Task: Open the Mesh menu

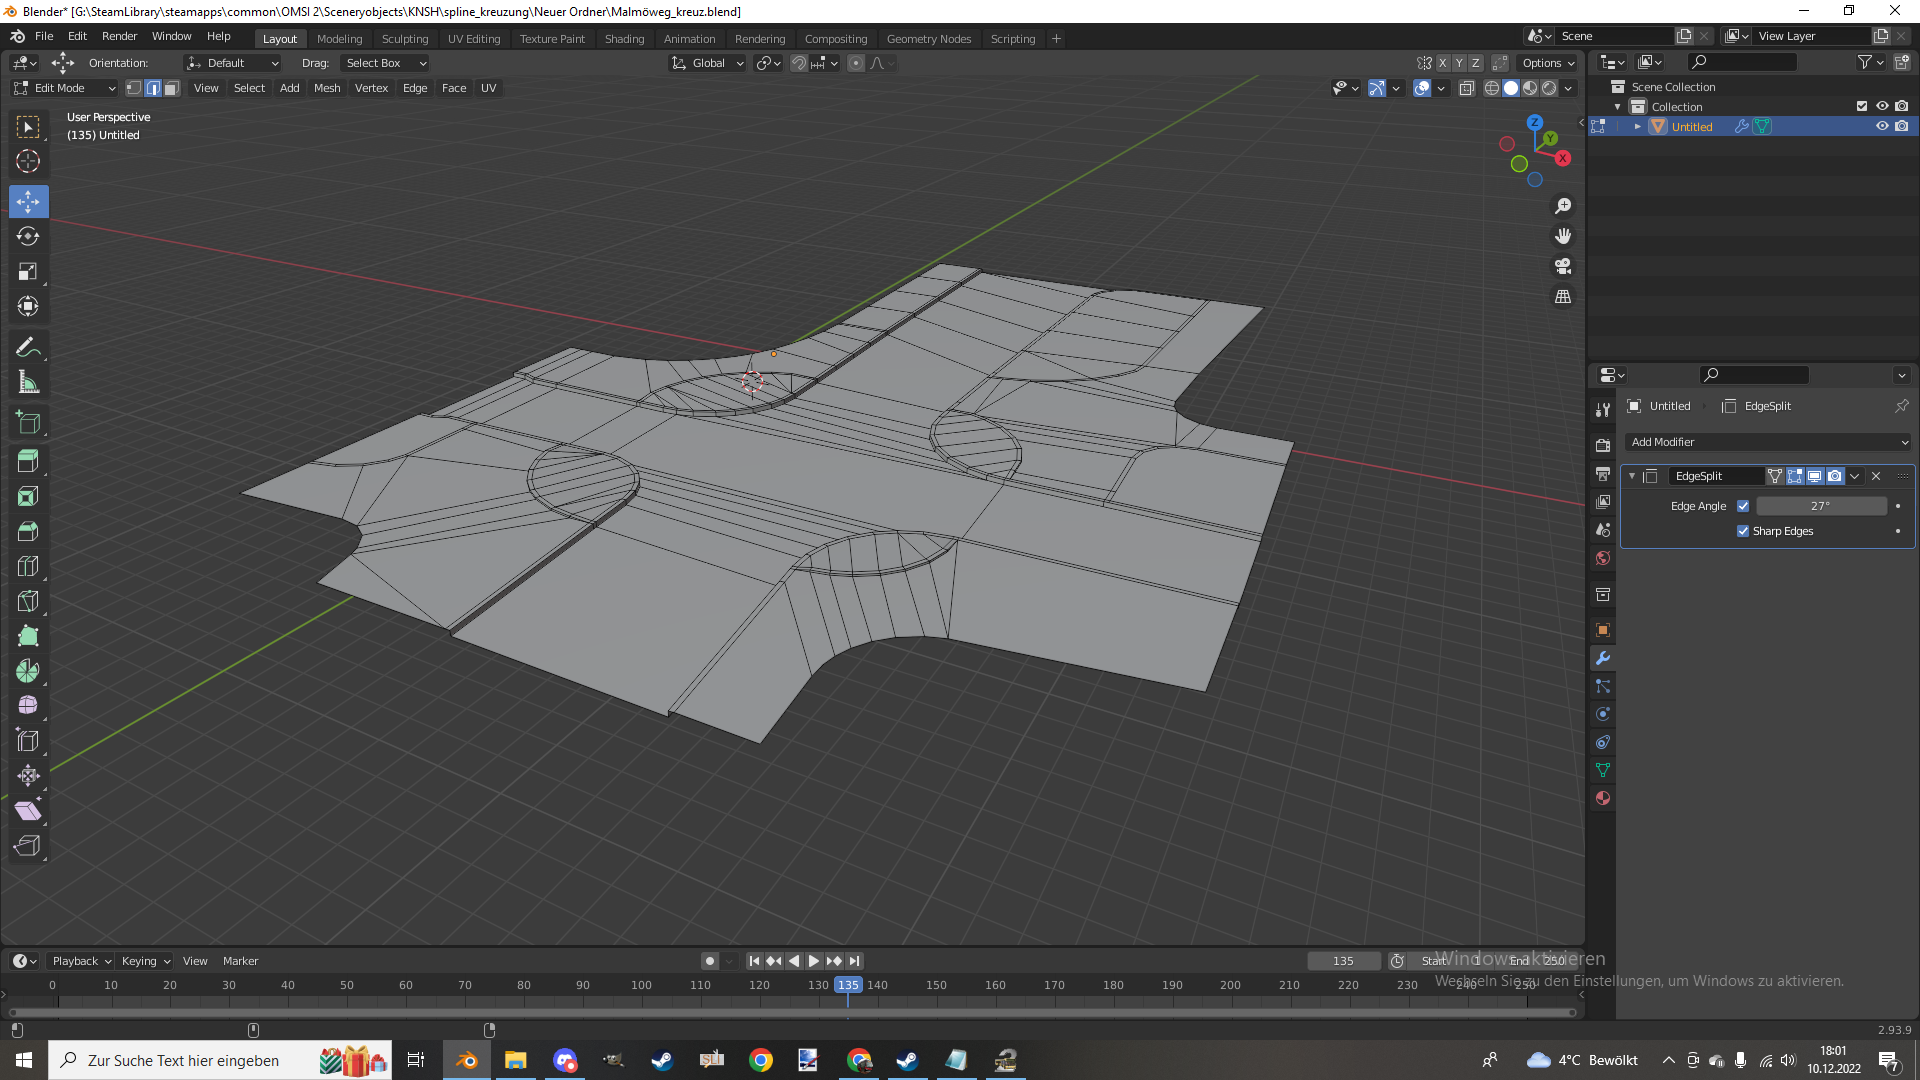Action: coord(327,88)
